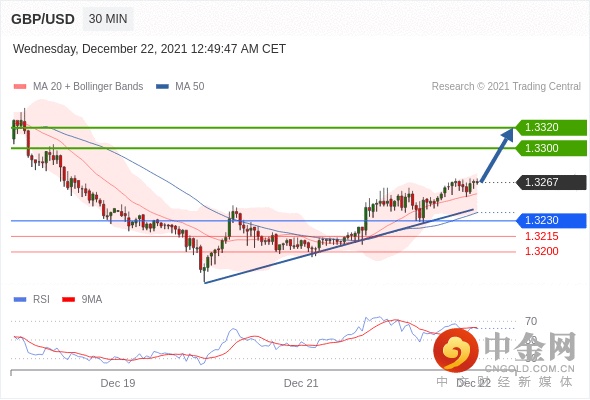Select the 1.3300 resistance price tag
590x400 pixels.
pos(551,148)
